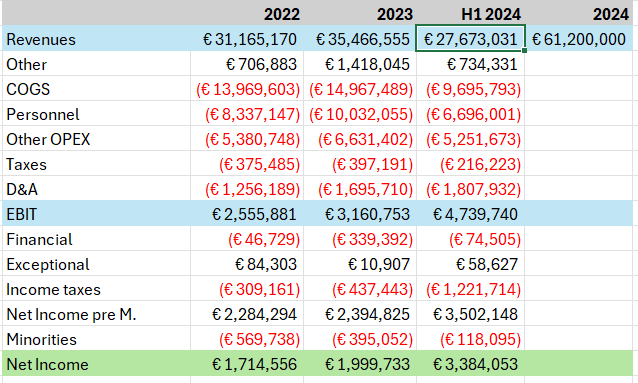Click the Income taxes row label
The image size is (638, 383).
(x=53, y=290)
